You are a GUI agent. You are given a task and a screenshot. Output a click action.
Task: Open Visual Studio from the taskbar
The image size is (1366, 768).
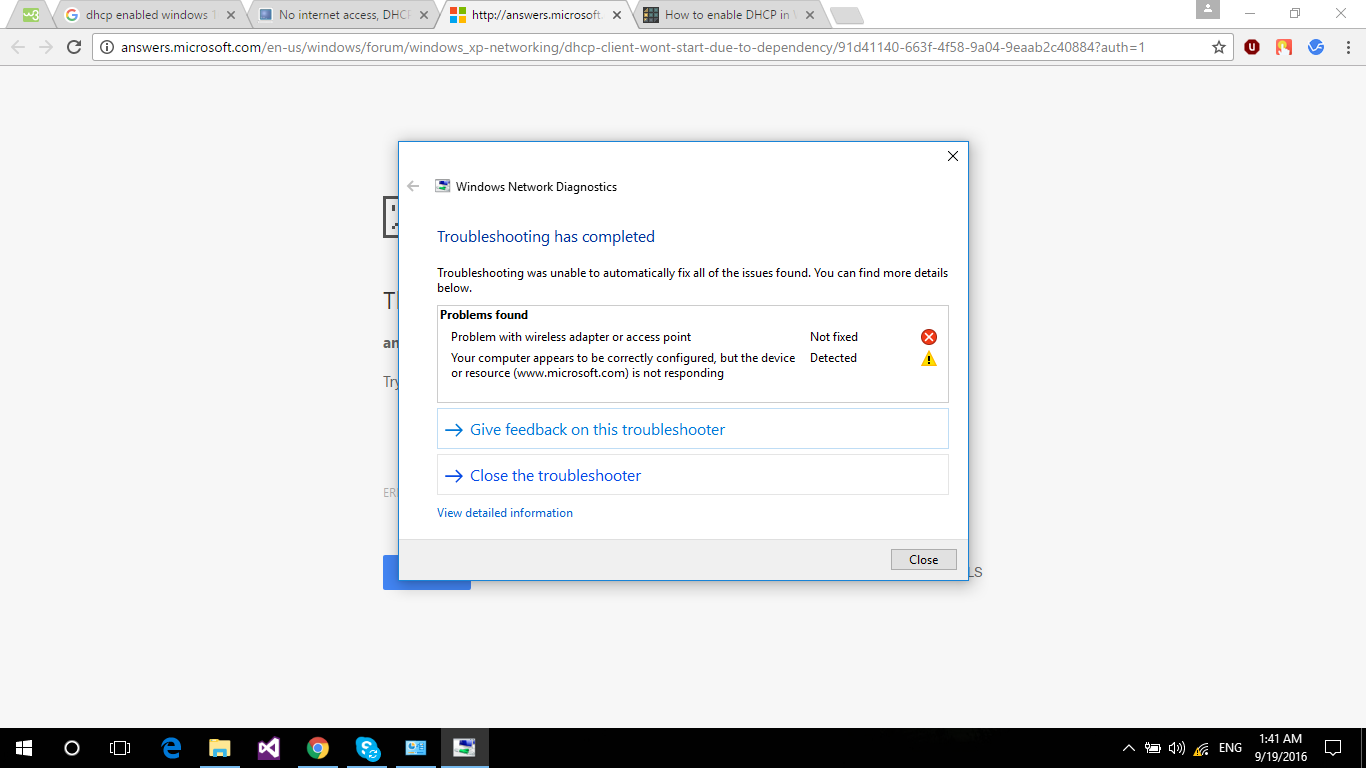tap(269, 748)
